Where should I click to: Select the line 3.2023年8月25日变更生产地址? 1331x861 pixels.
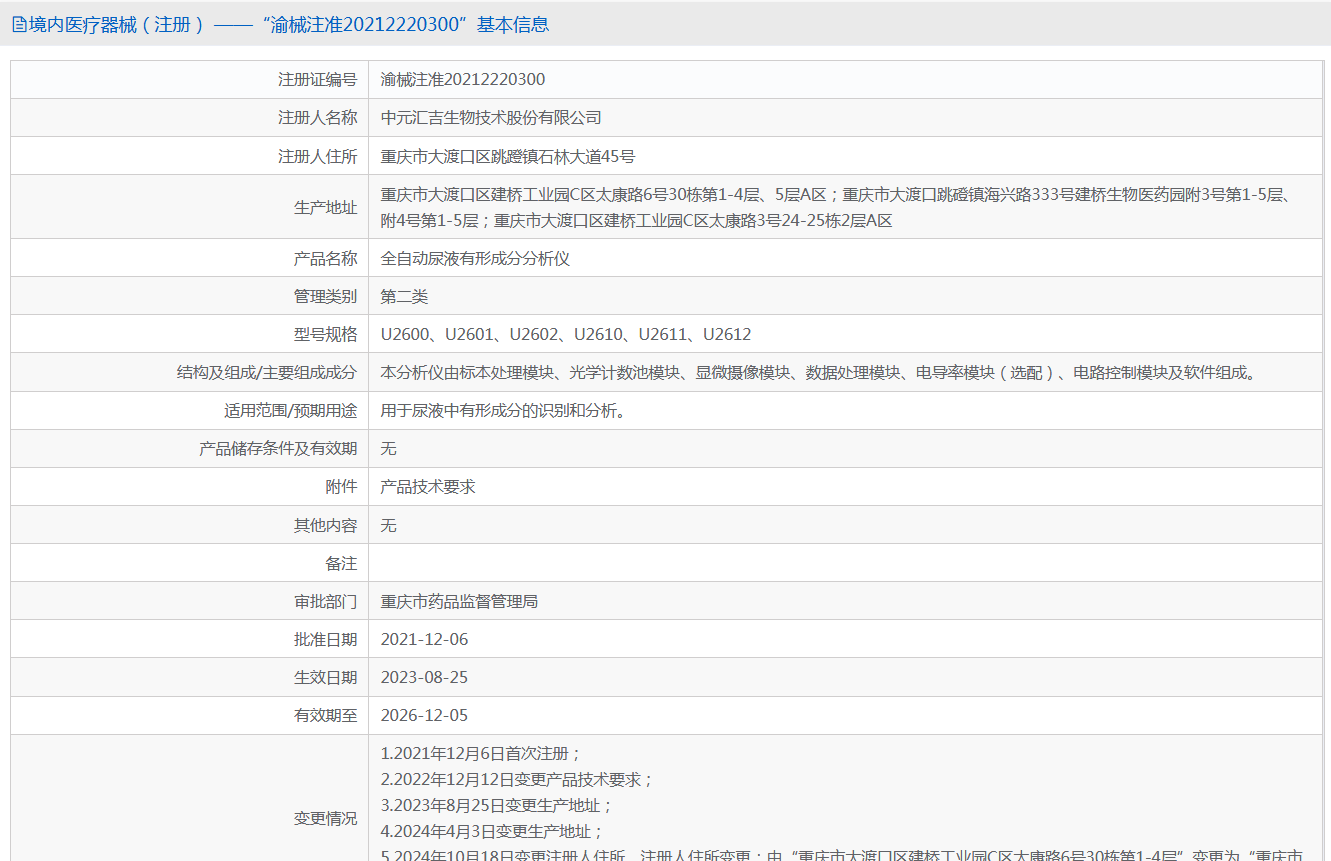pyautogui.click(x=497, y=805)
